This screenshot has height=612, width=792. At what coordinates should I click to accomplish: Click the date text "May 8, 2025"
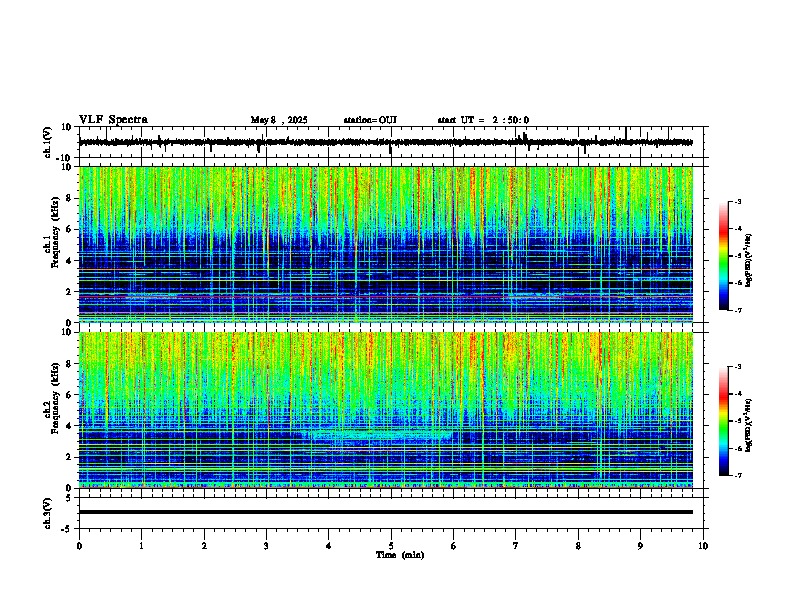coord(279,120)
